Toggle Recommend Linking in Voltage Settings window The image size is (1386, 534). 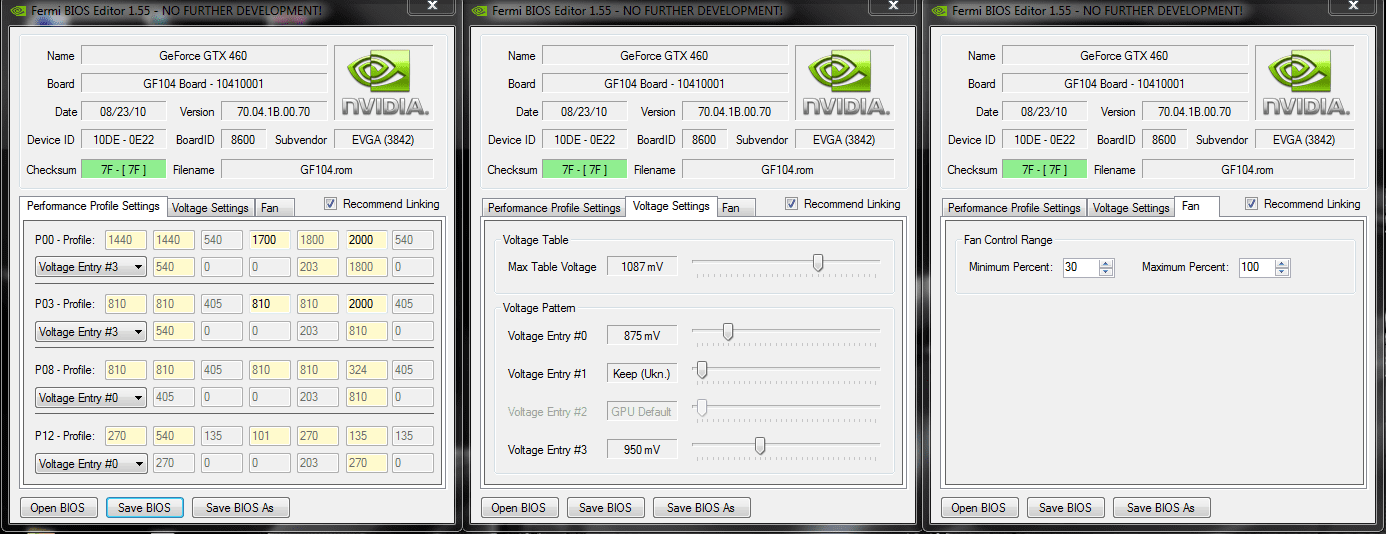(792, 204)
